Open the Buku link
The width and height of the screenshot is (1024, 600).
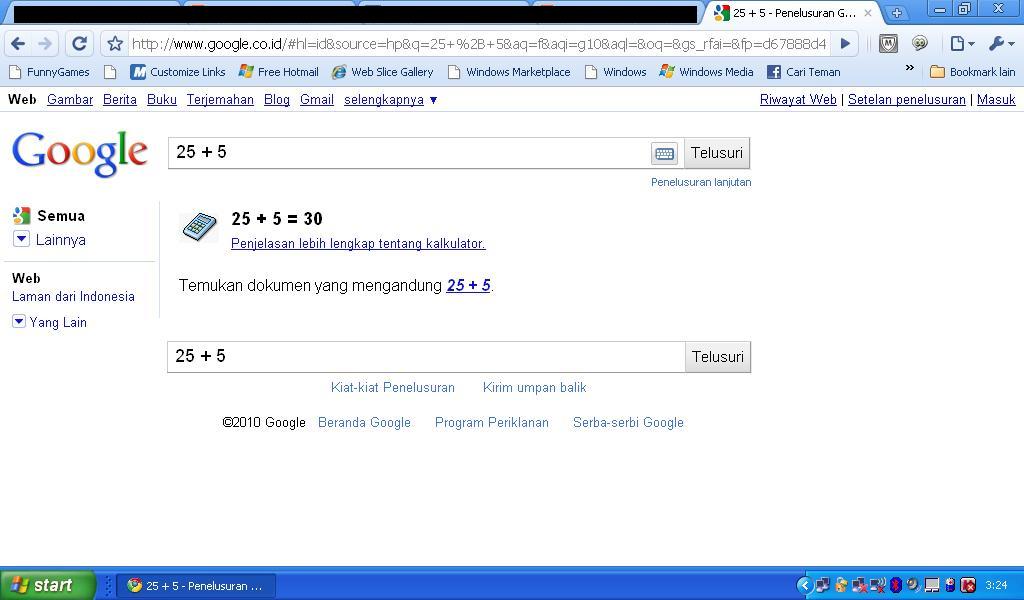[x=162, y=99]
